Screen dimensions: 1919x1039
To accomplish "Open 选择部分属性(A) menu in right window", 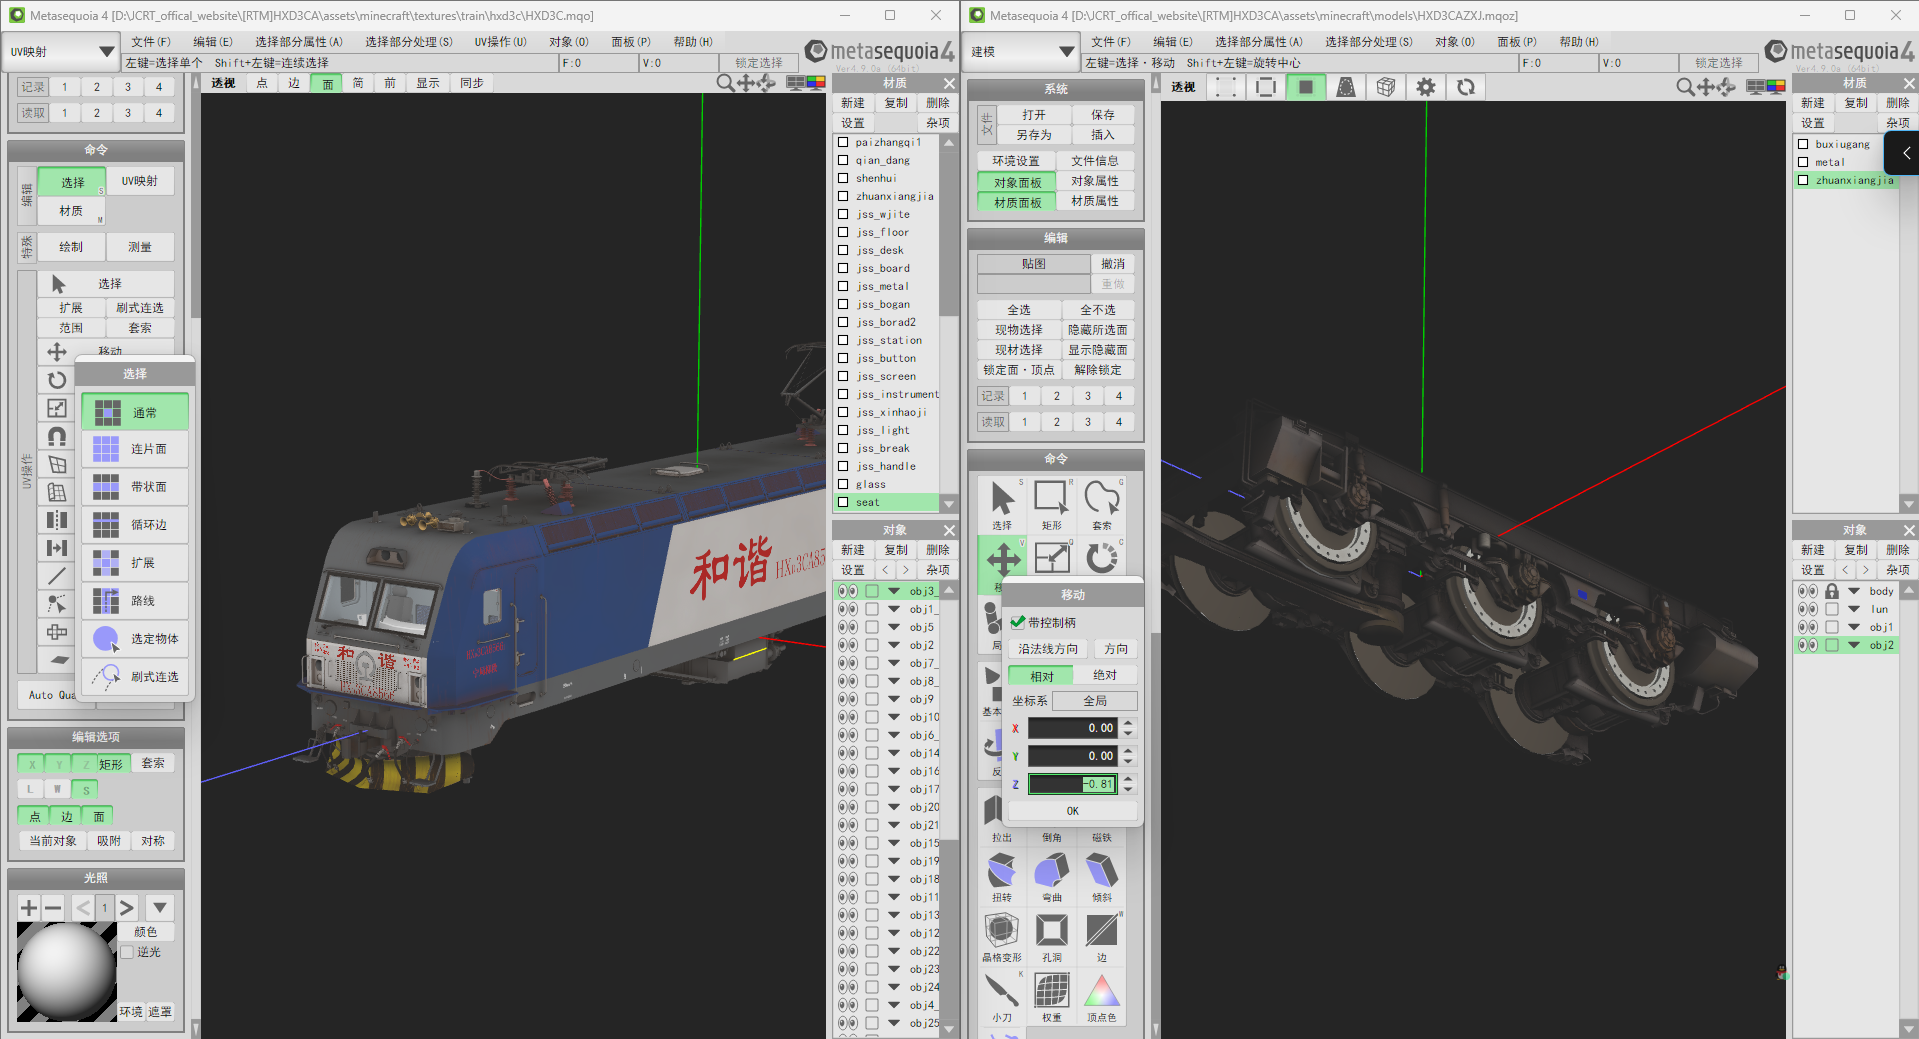I will [1259, 42].
